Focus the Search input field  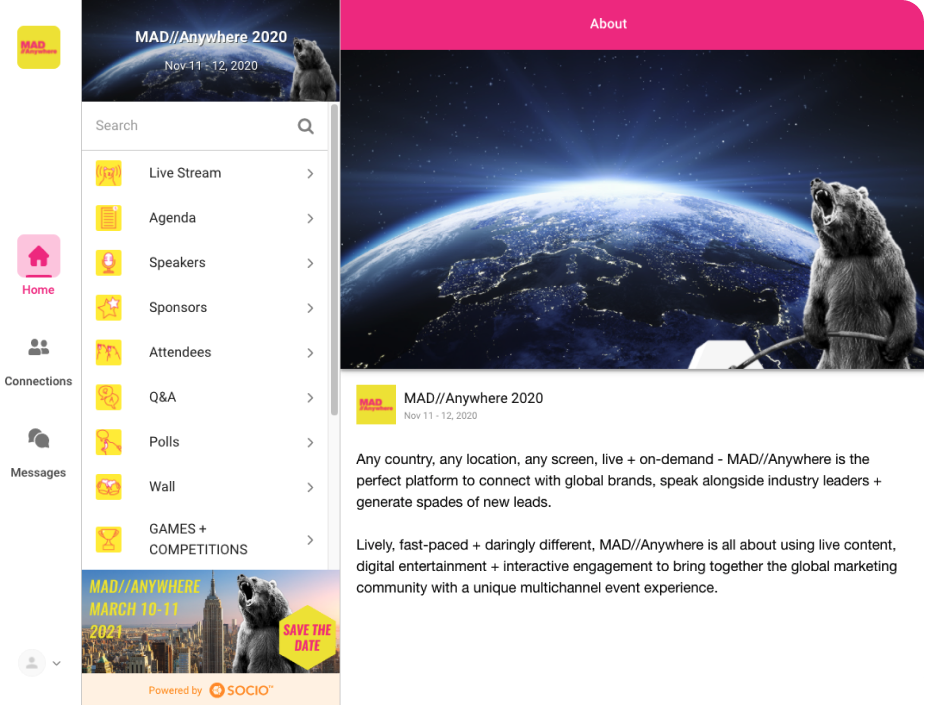coord(205,126)
